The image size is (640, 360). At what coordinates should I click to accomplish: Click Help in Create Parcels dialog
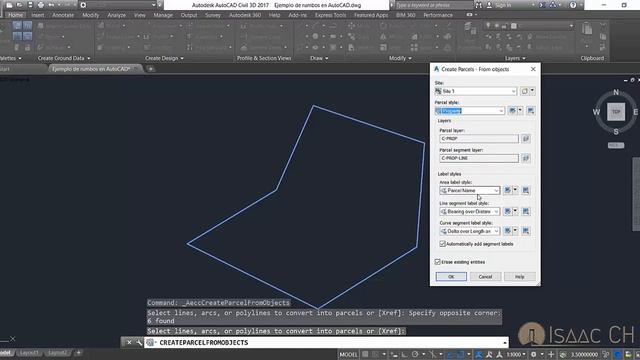(x=519, y=277)
